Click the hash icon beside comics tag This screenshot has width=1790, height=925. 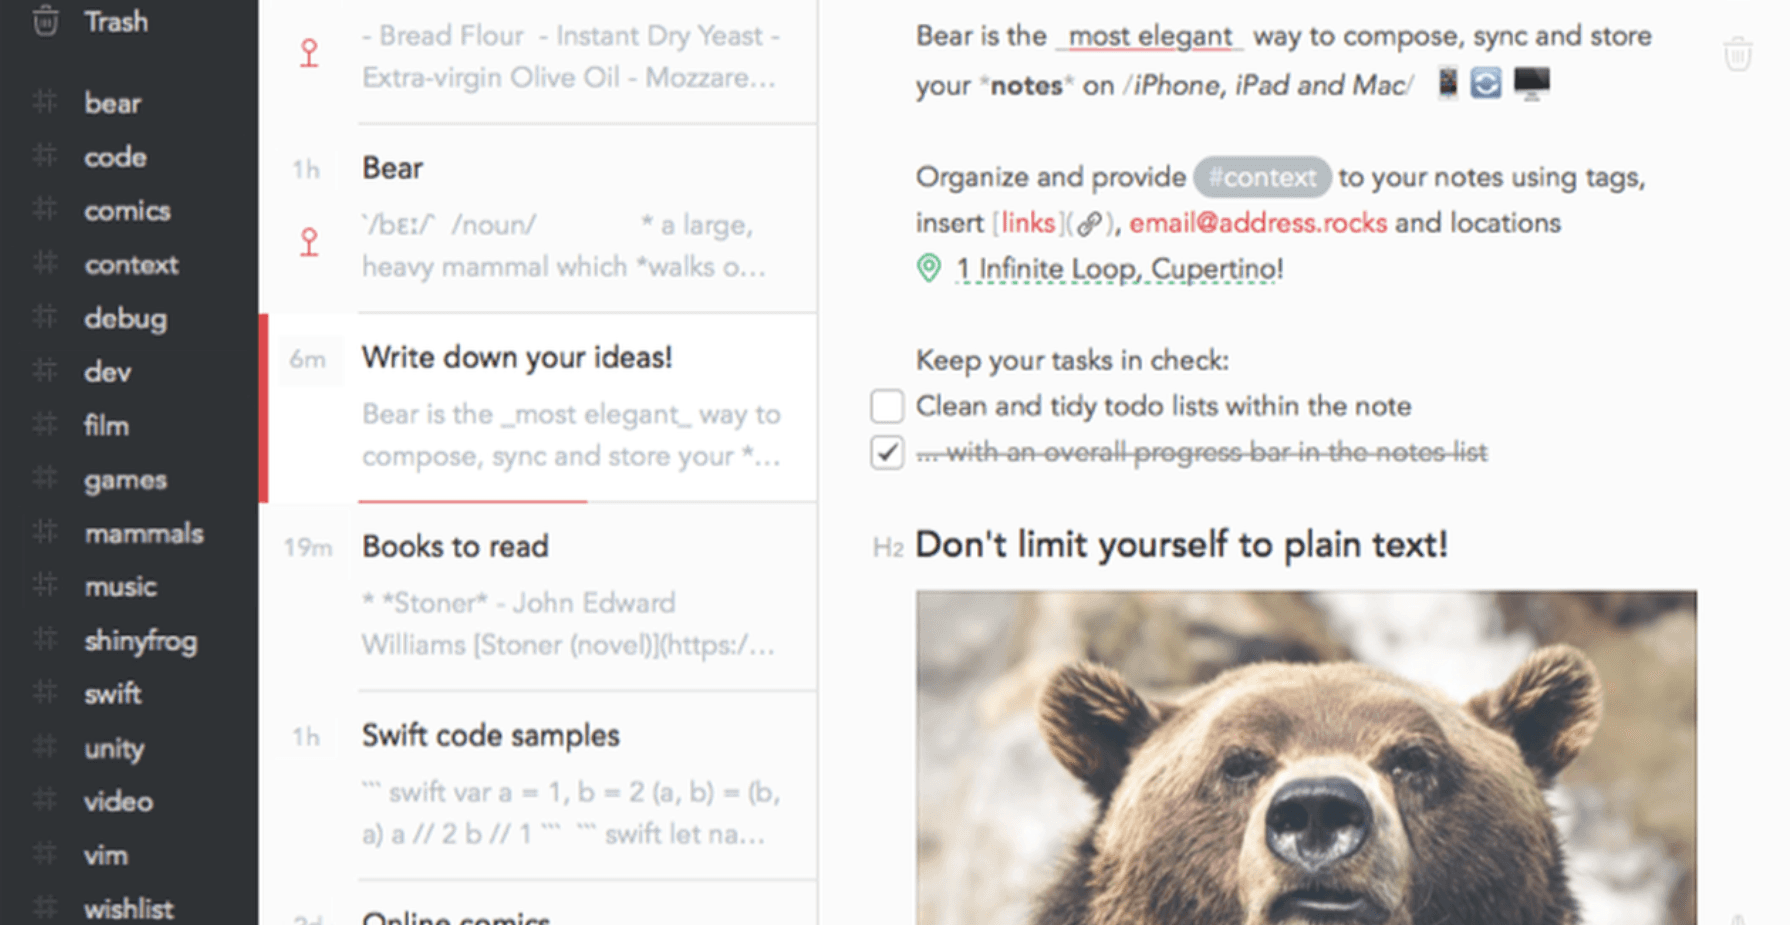(x=45, y=210)
